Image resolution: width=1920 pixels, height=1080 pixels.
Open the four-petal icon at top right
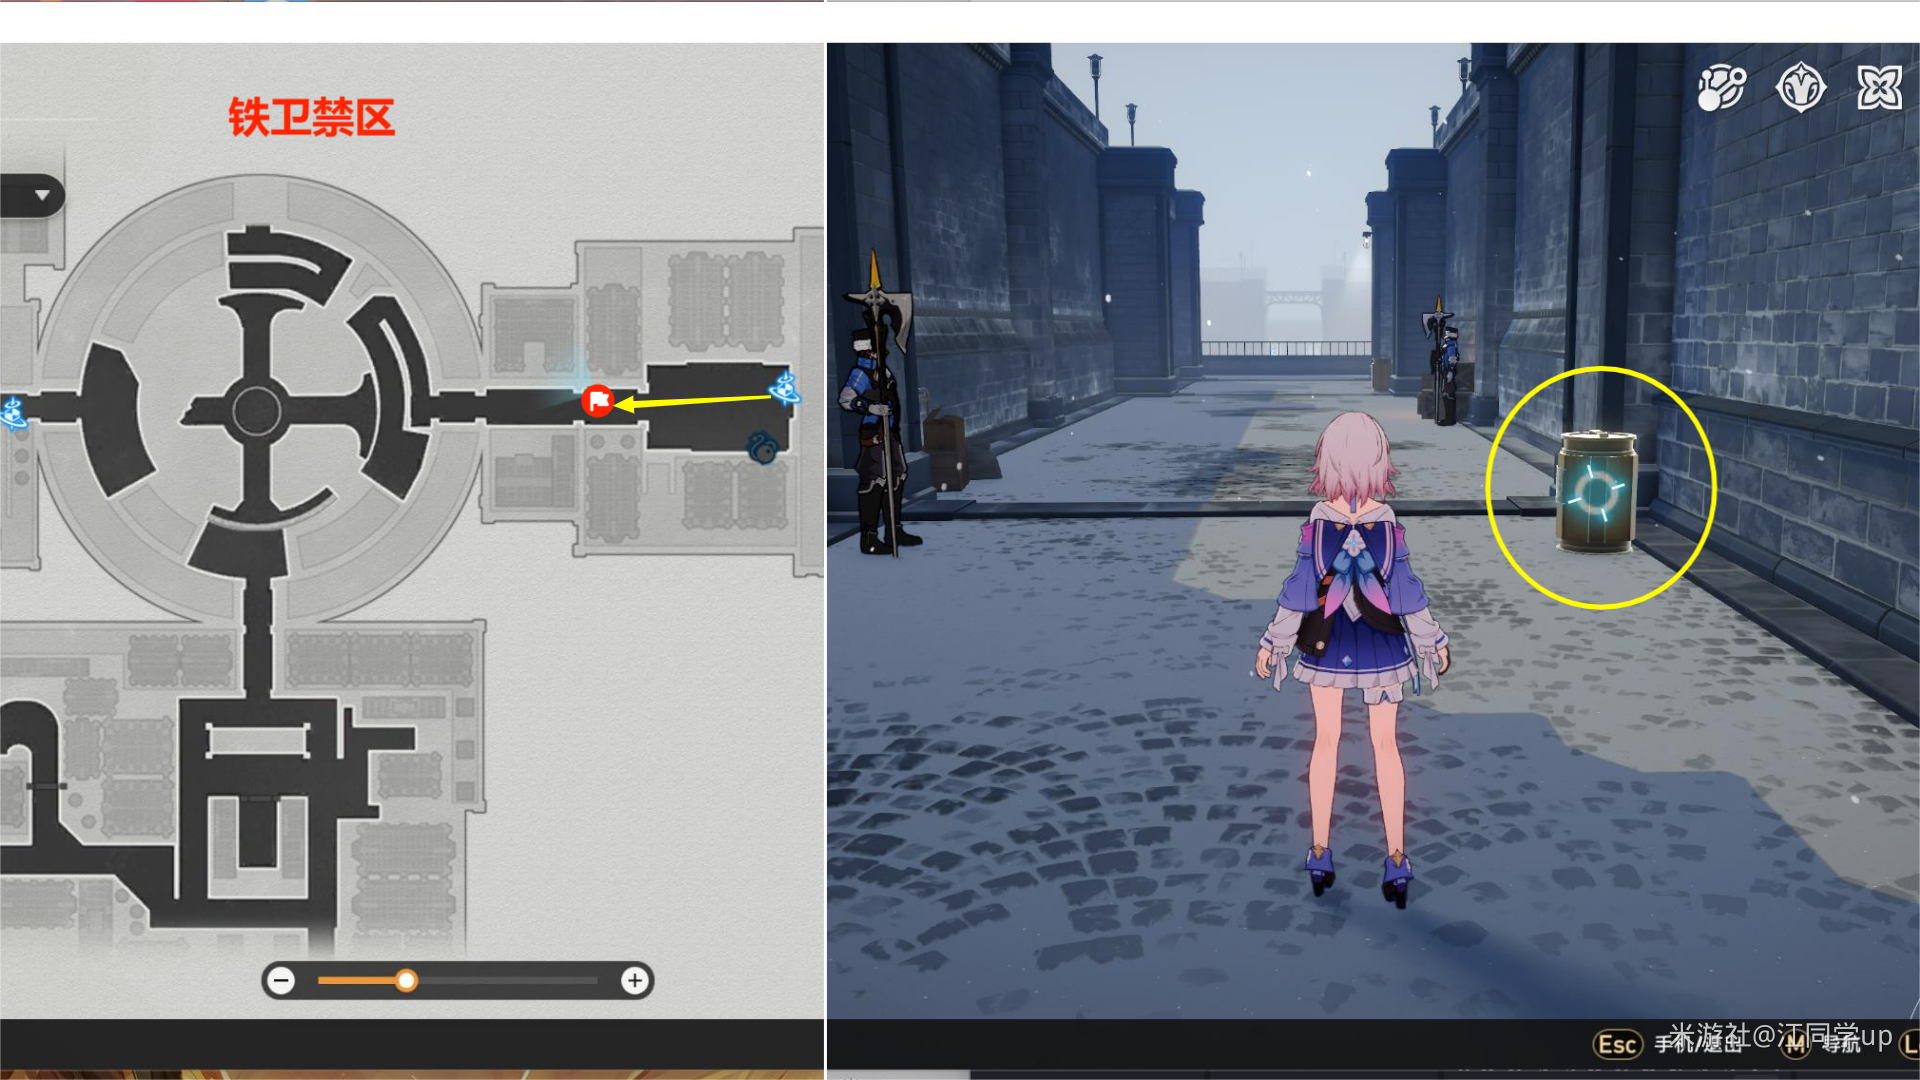coord(1879,88)
